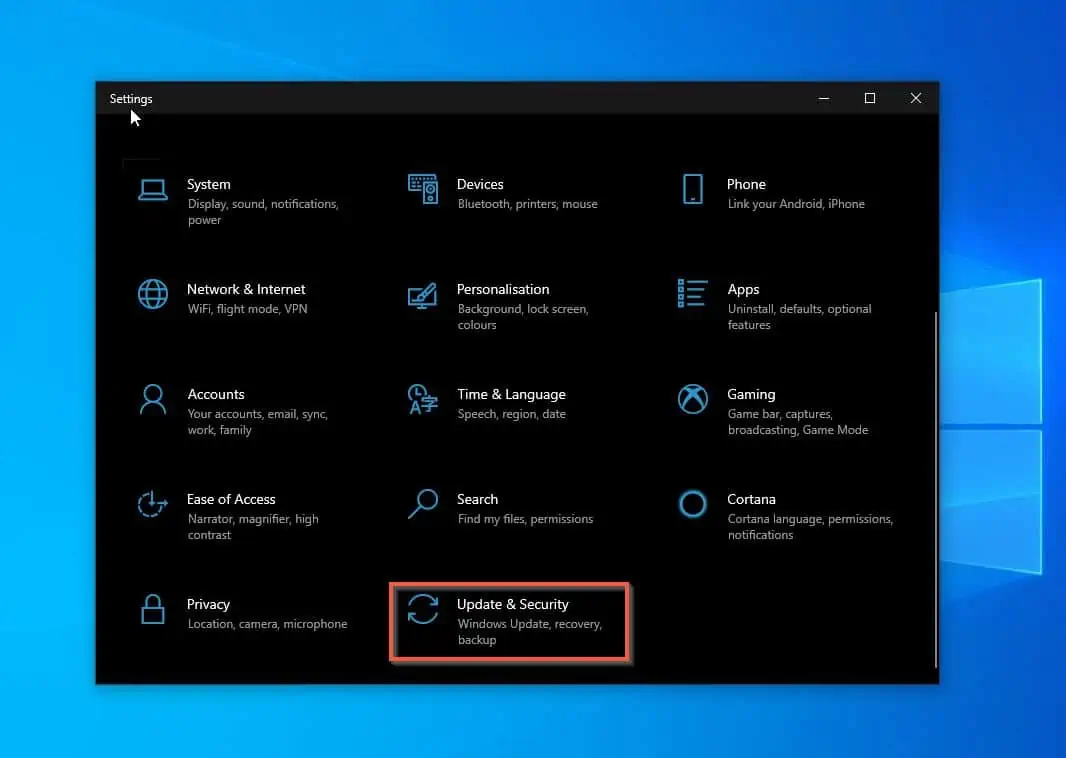
Task: Select the Search category title
Action: click(x=477, y=499)
